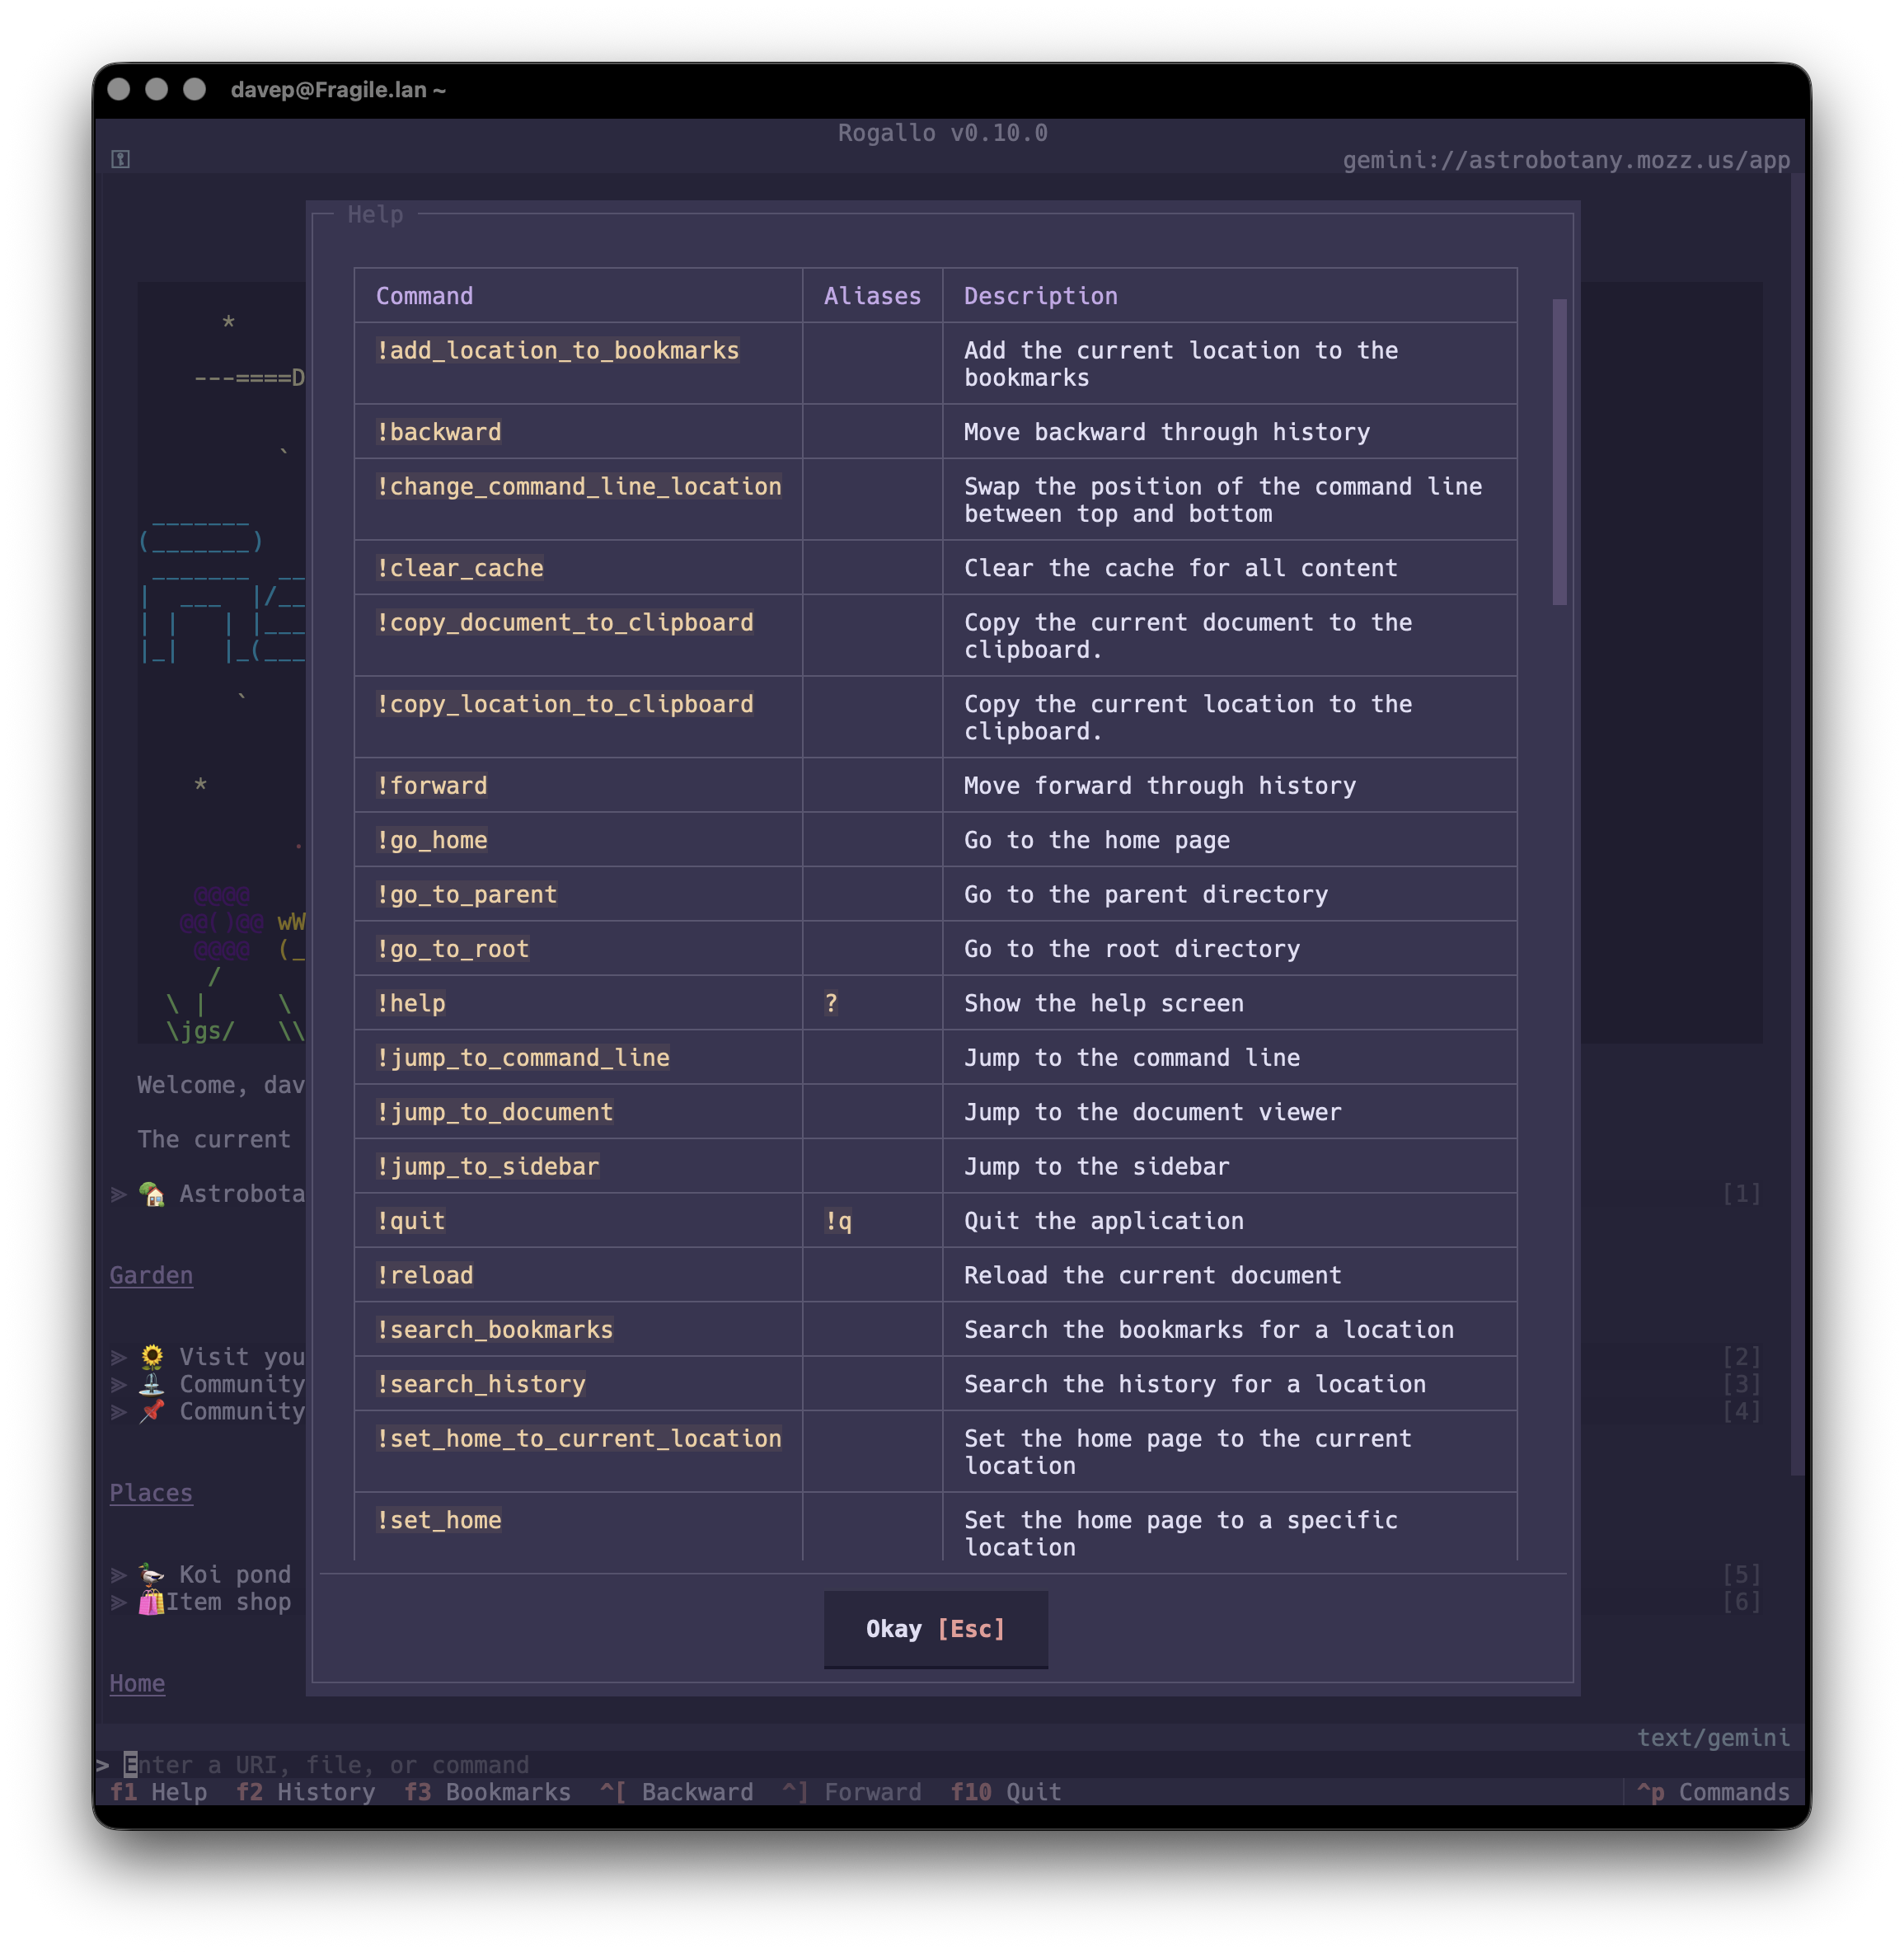
Task: Click the arrow marker before Koi pond
Action: tap(118, 1574)
